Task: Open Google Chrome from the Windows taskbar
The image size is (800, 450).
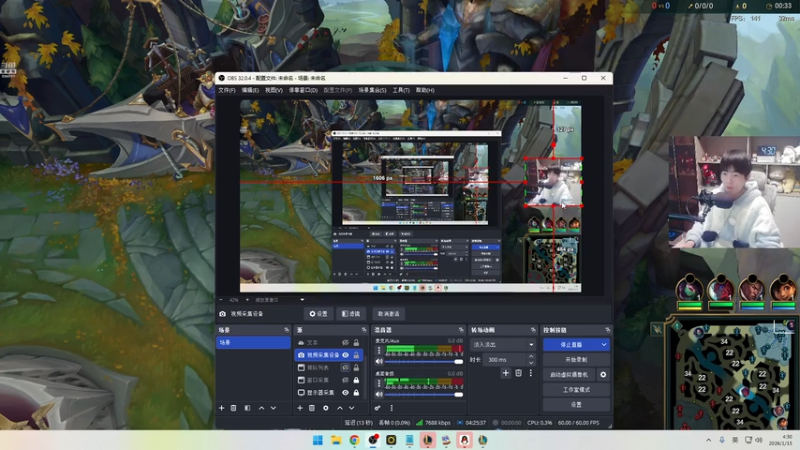Action: pyautogui.click(x=354, y=440)
